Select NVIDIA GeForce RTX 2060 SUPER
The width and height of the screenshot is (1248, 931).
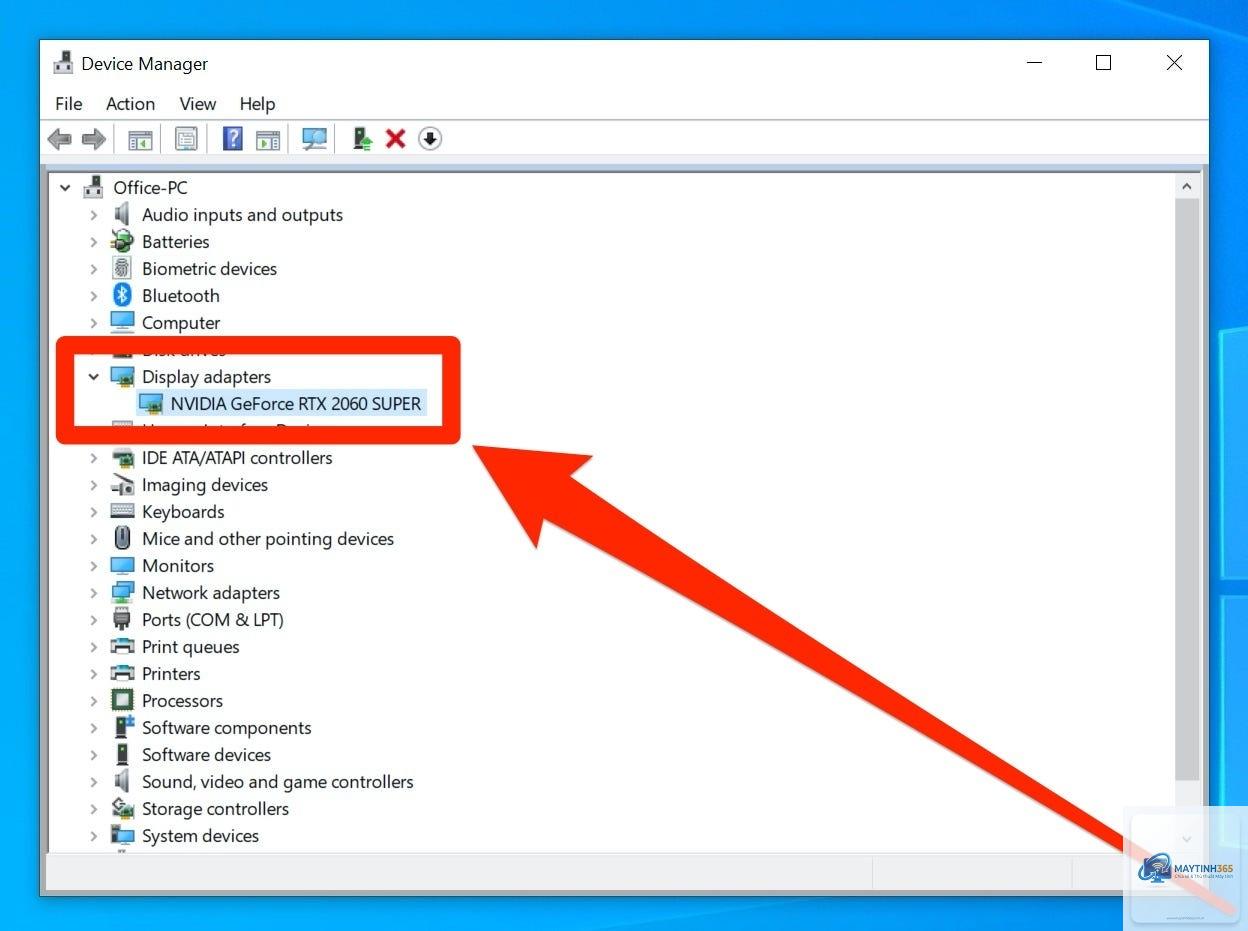pos(296,403)
